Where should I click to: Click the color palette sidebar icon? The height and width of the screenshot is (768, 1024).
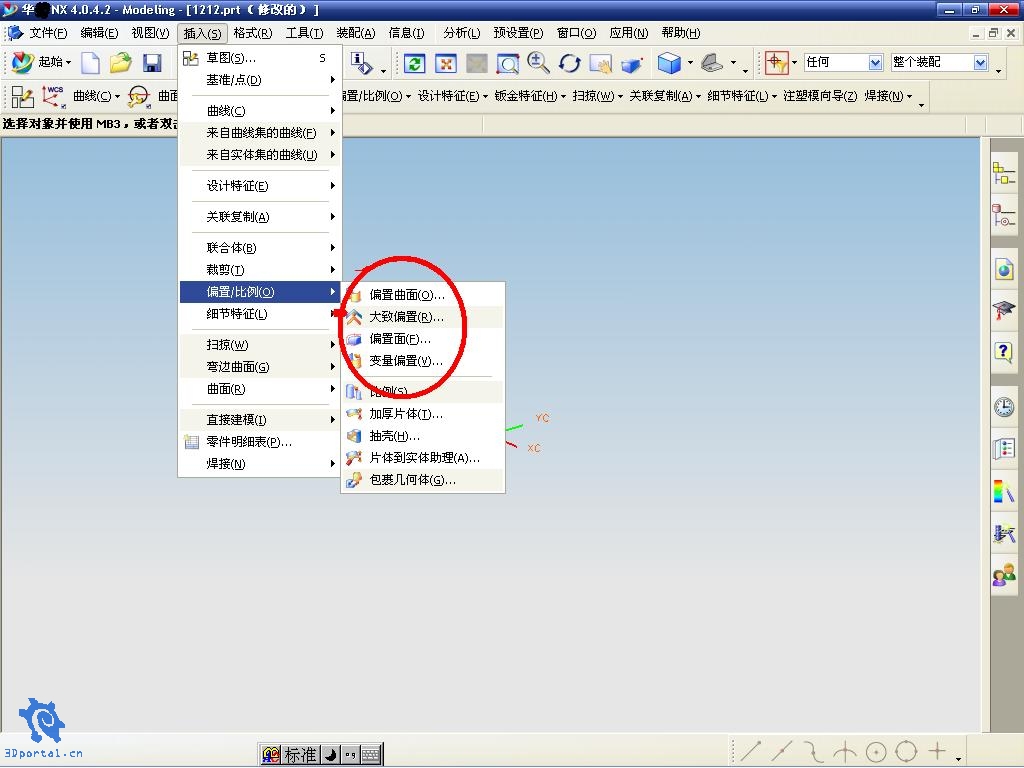tap(1004, 491)
